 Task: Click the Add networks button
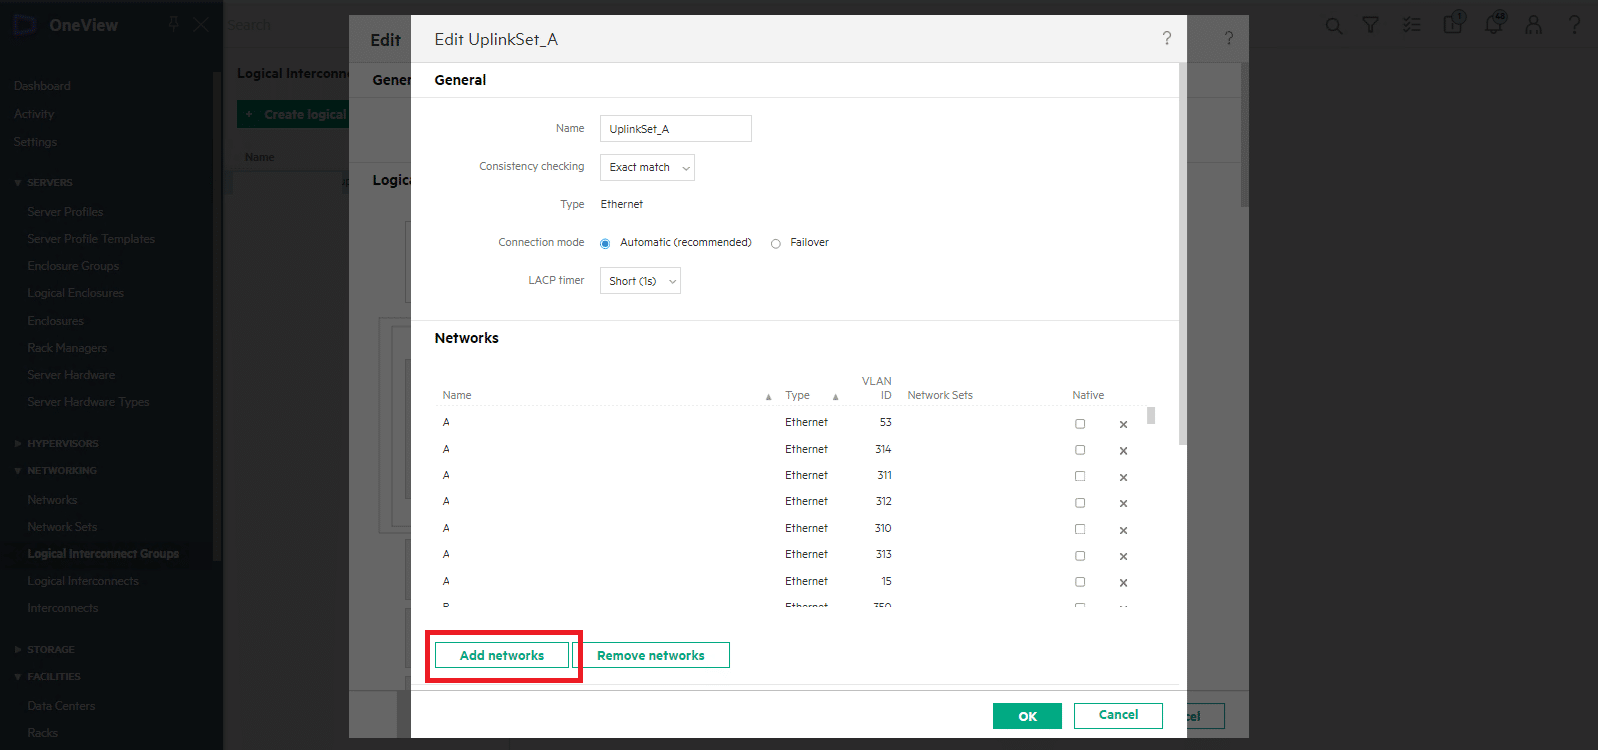point(502,655)
